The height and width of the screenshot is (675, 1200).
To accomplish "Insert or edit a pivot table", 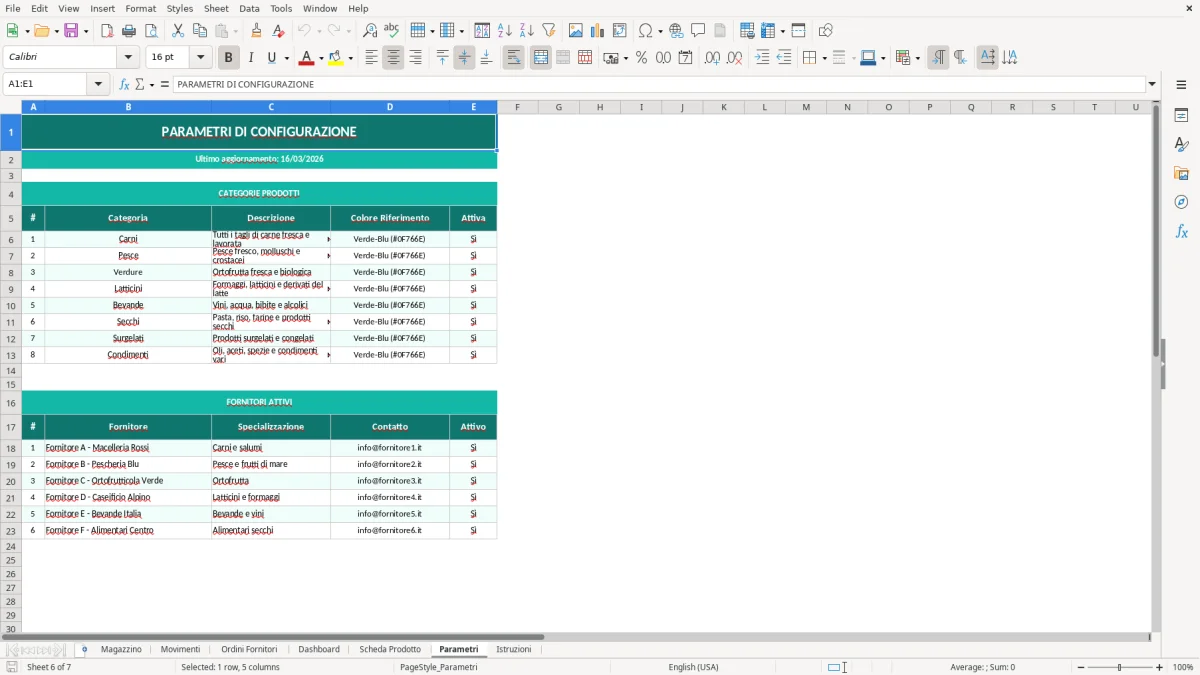I will click(x=620, y=31).
